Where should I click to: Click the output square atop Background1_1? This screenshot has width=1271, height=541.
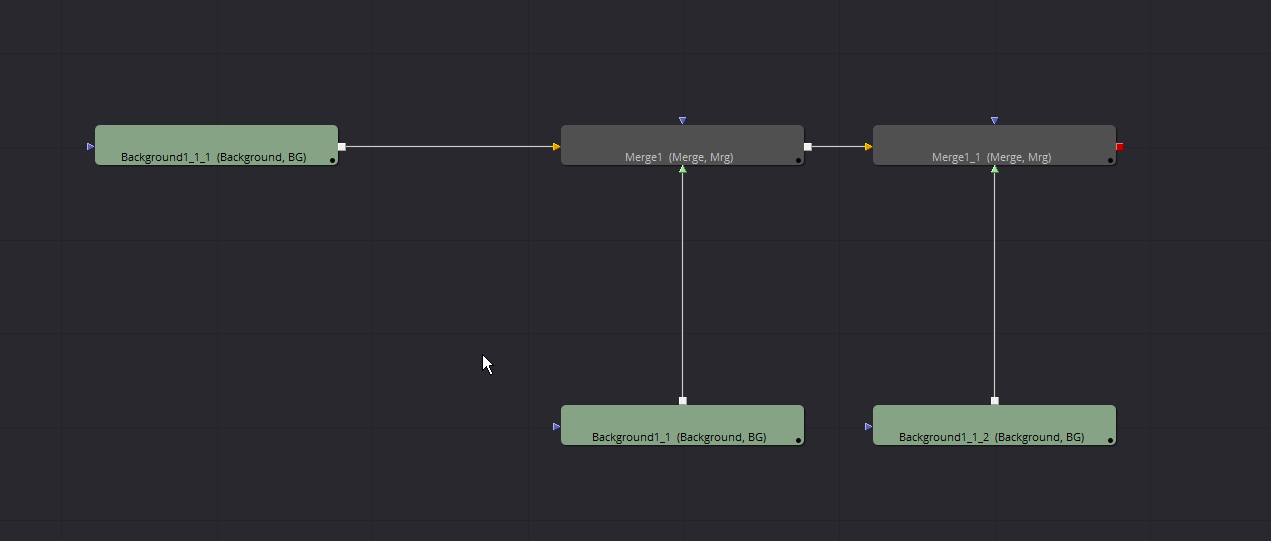coord(683,401)
